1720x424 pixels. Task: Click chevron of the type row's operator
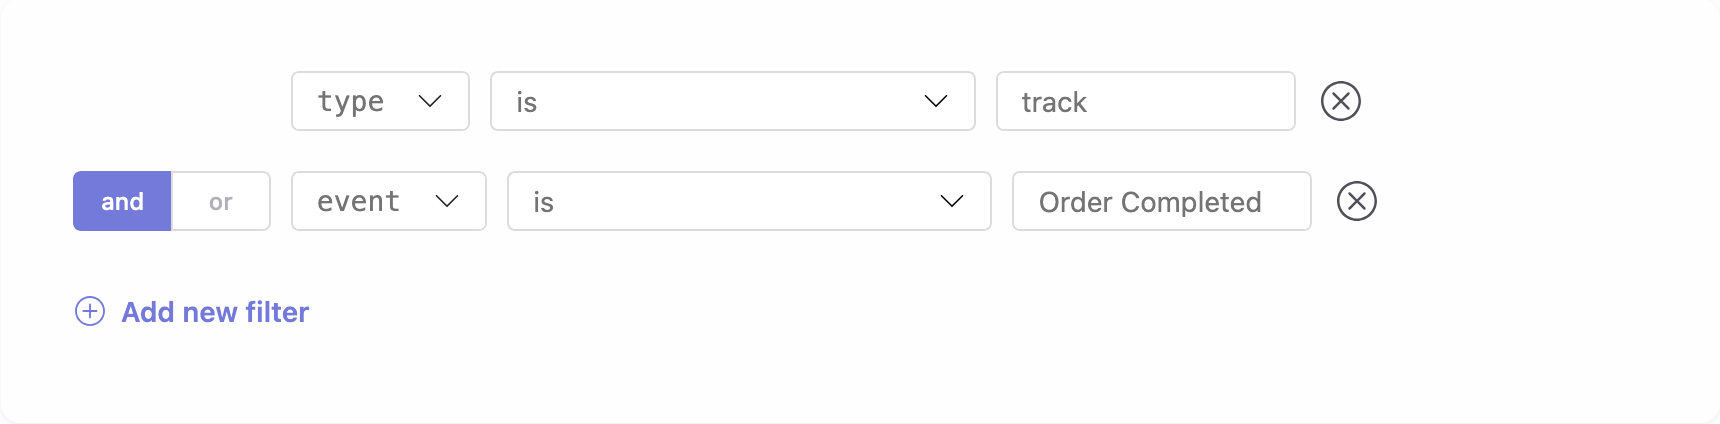[x=936, y=101]
